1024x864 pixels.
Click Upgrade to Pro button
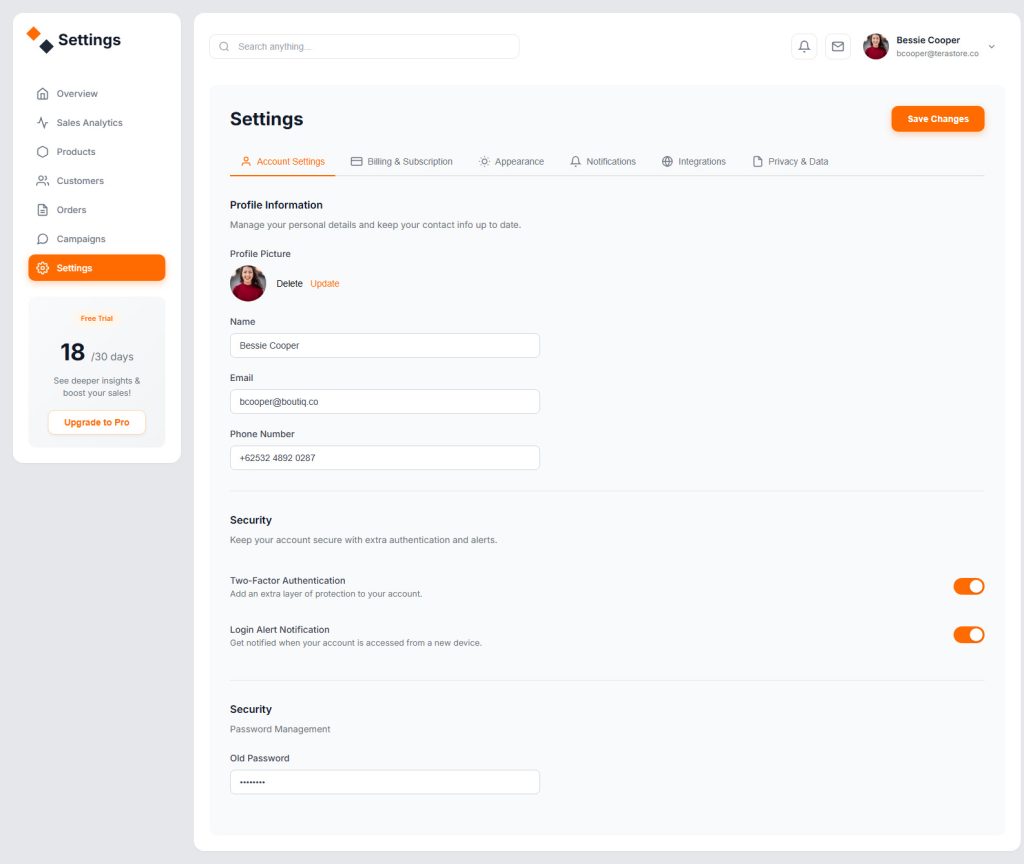97,423
